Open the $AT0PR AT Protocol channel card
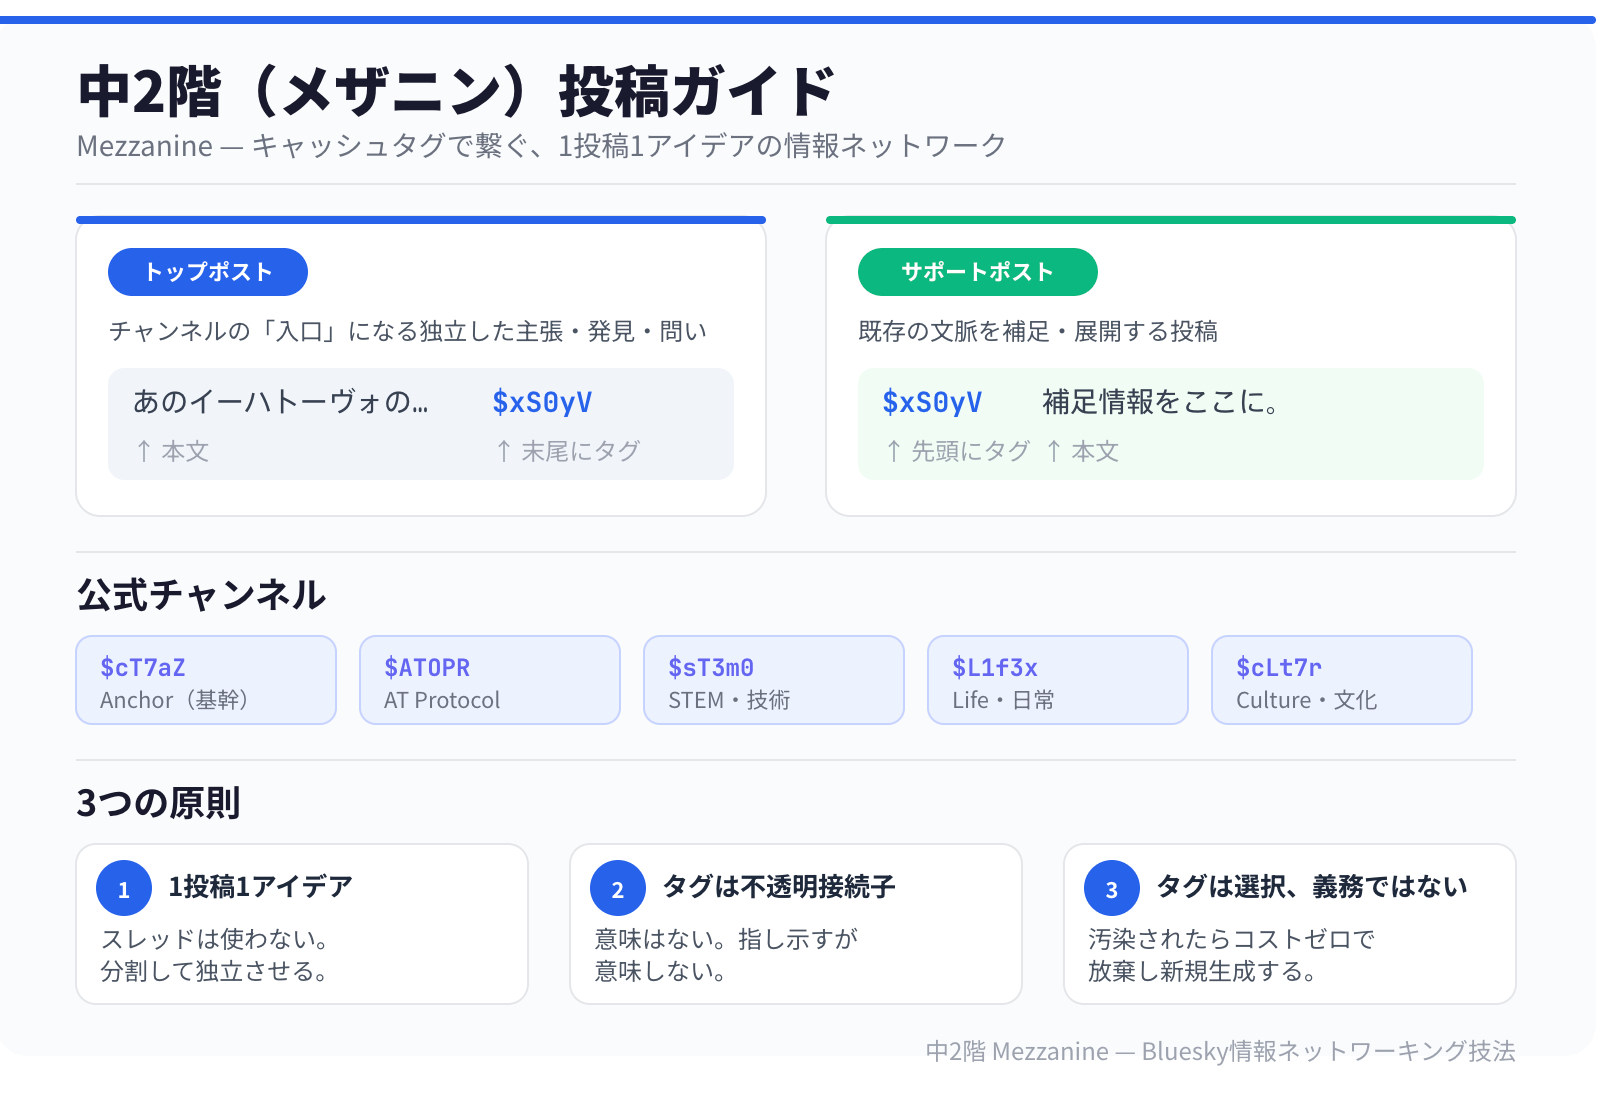1606x1094 pixels. (x=490, y=680)
